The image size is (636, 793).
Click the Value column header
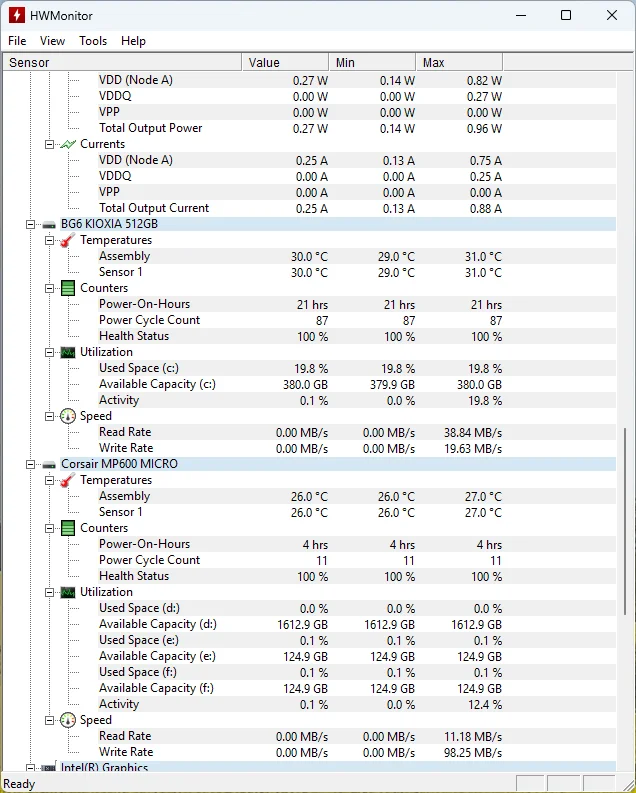pyautogui.click(x=285, y=62)
